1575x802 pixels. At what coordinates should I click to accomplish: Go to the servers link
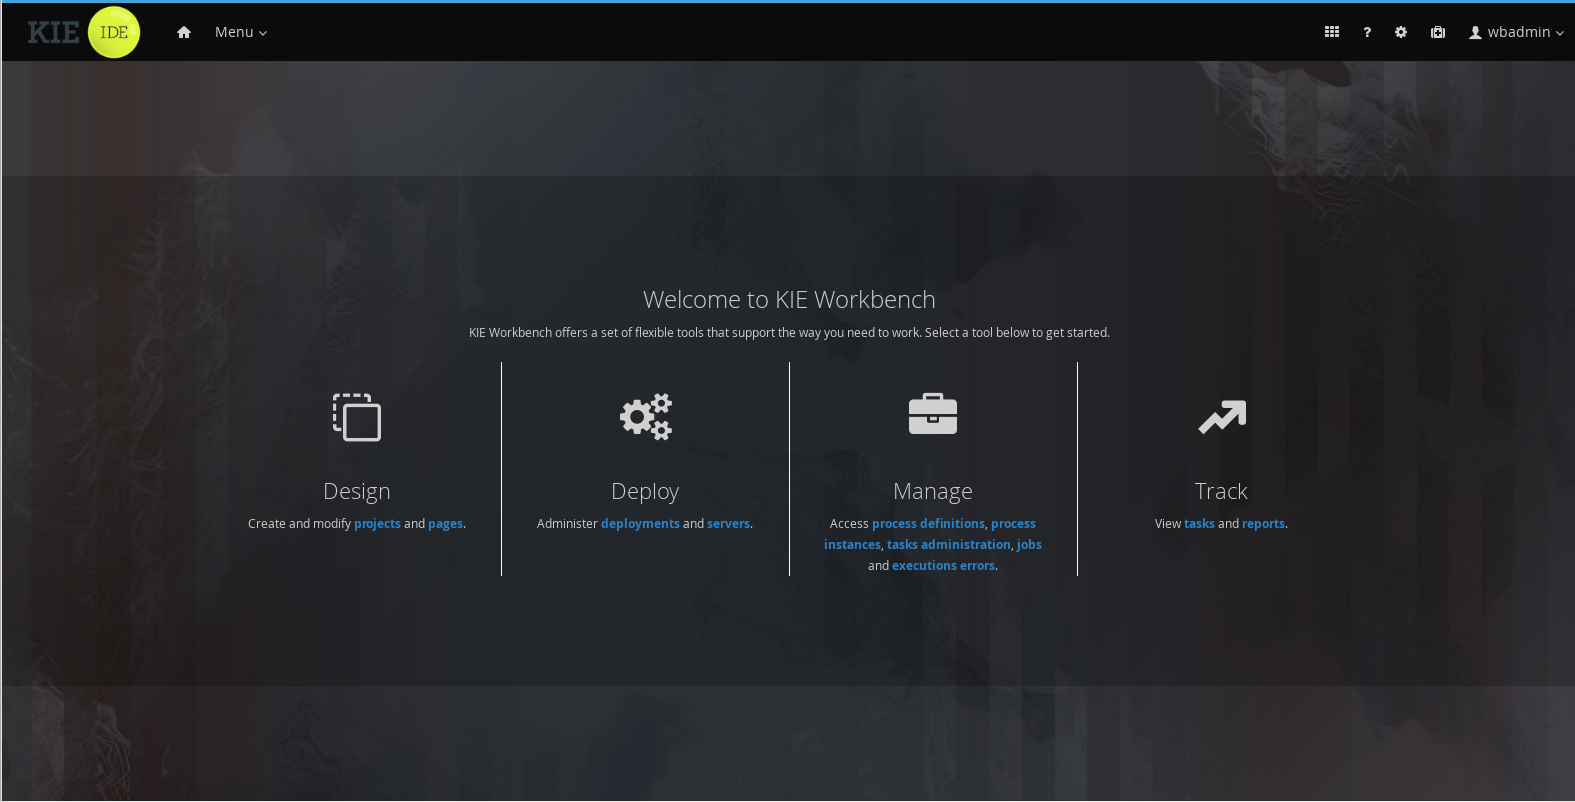point(728,524)
